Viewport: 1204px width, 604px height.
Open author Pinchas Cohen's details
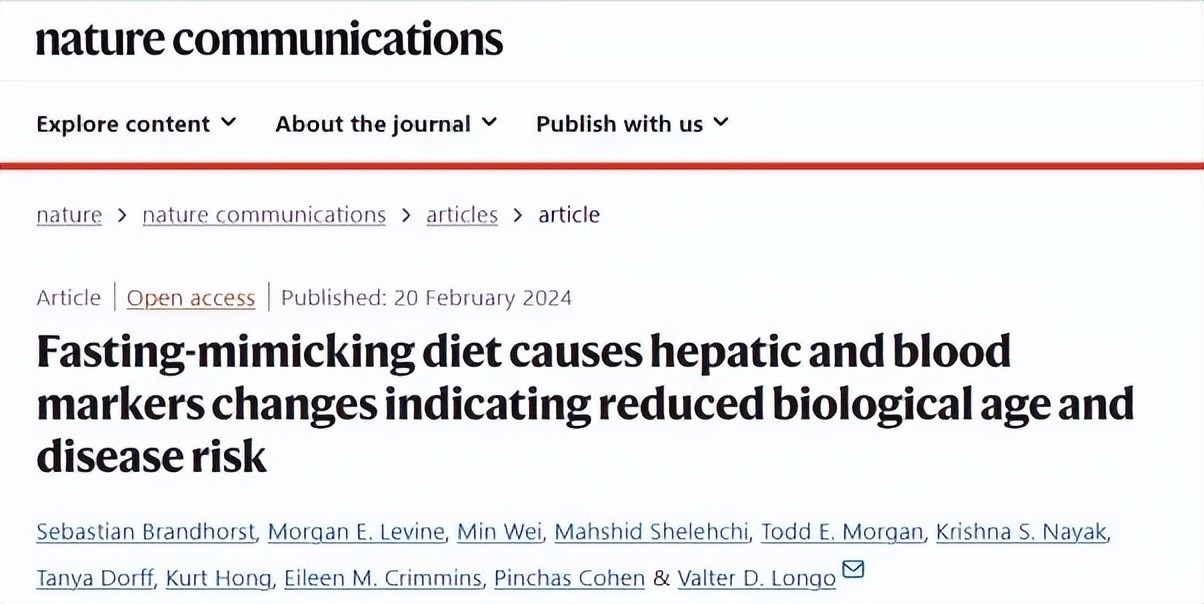pos(568,578)
